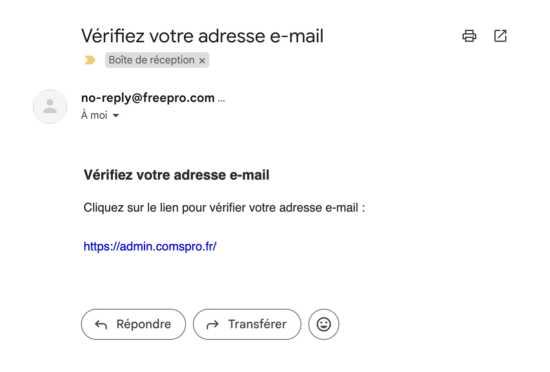Screen dimensions: 550x372
Task: Click the sender's profile avatar
Action: [x=50, y=106]
